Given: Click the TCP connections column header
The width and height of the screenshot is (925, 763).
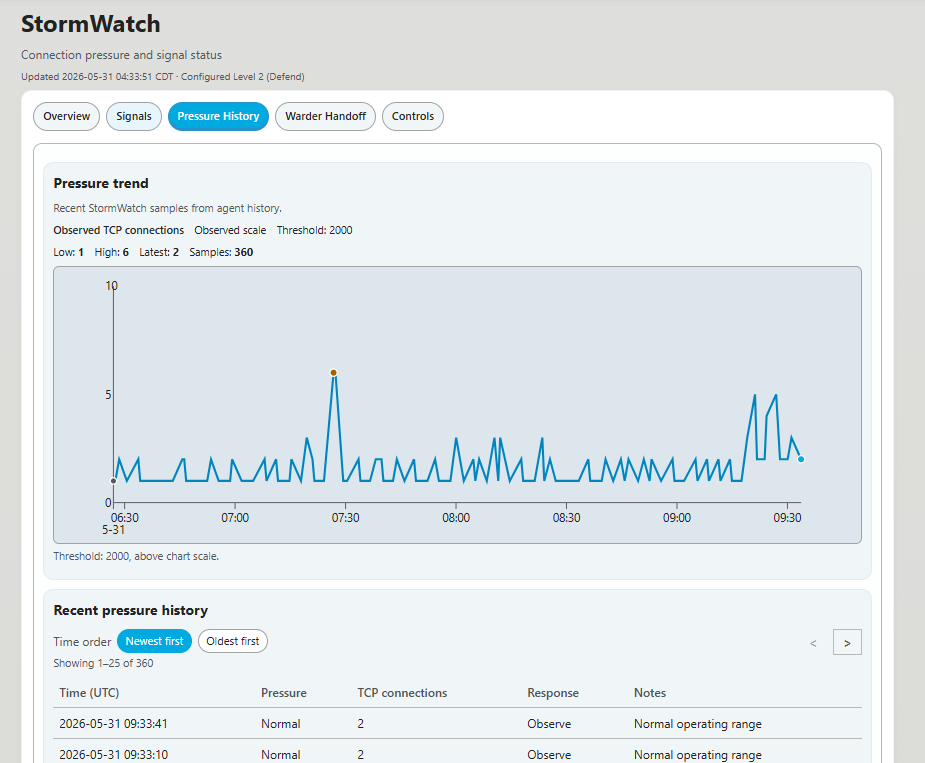Looking at the screenshot, I should coord(402,693).
